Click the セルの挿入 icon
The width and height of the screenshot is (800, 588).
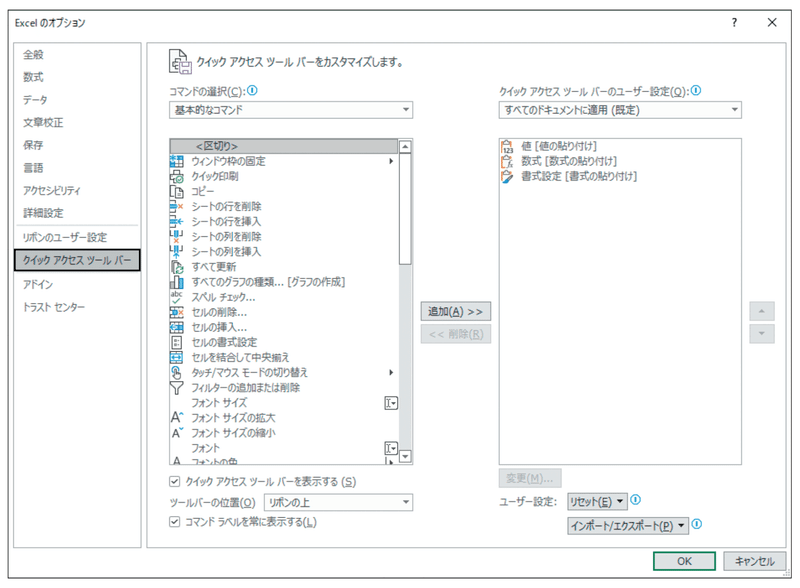point(177,327)
